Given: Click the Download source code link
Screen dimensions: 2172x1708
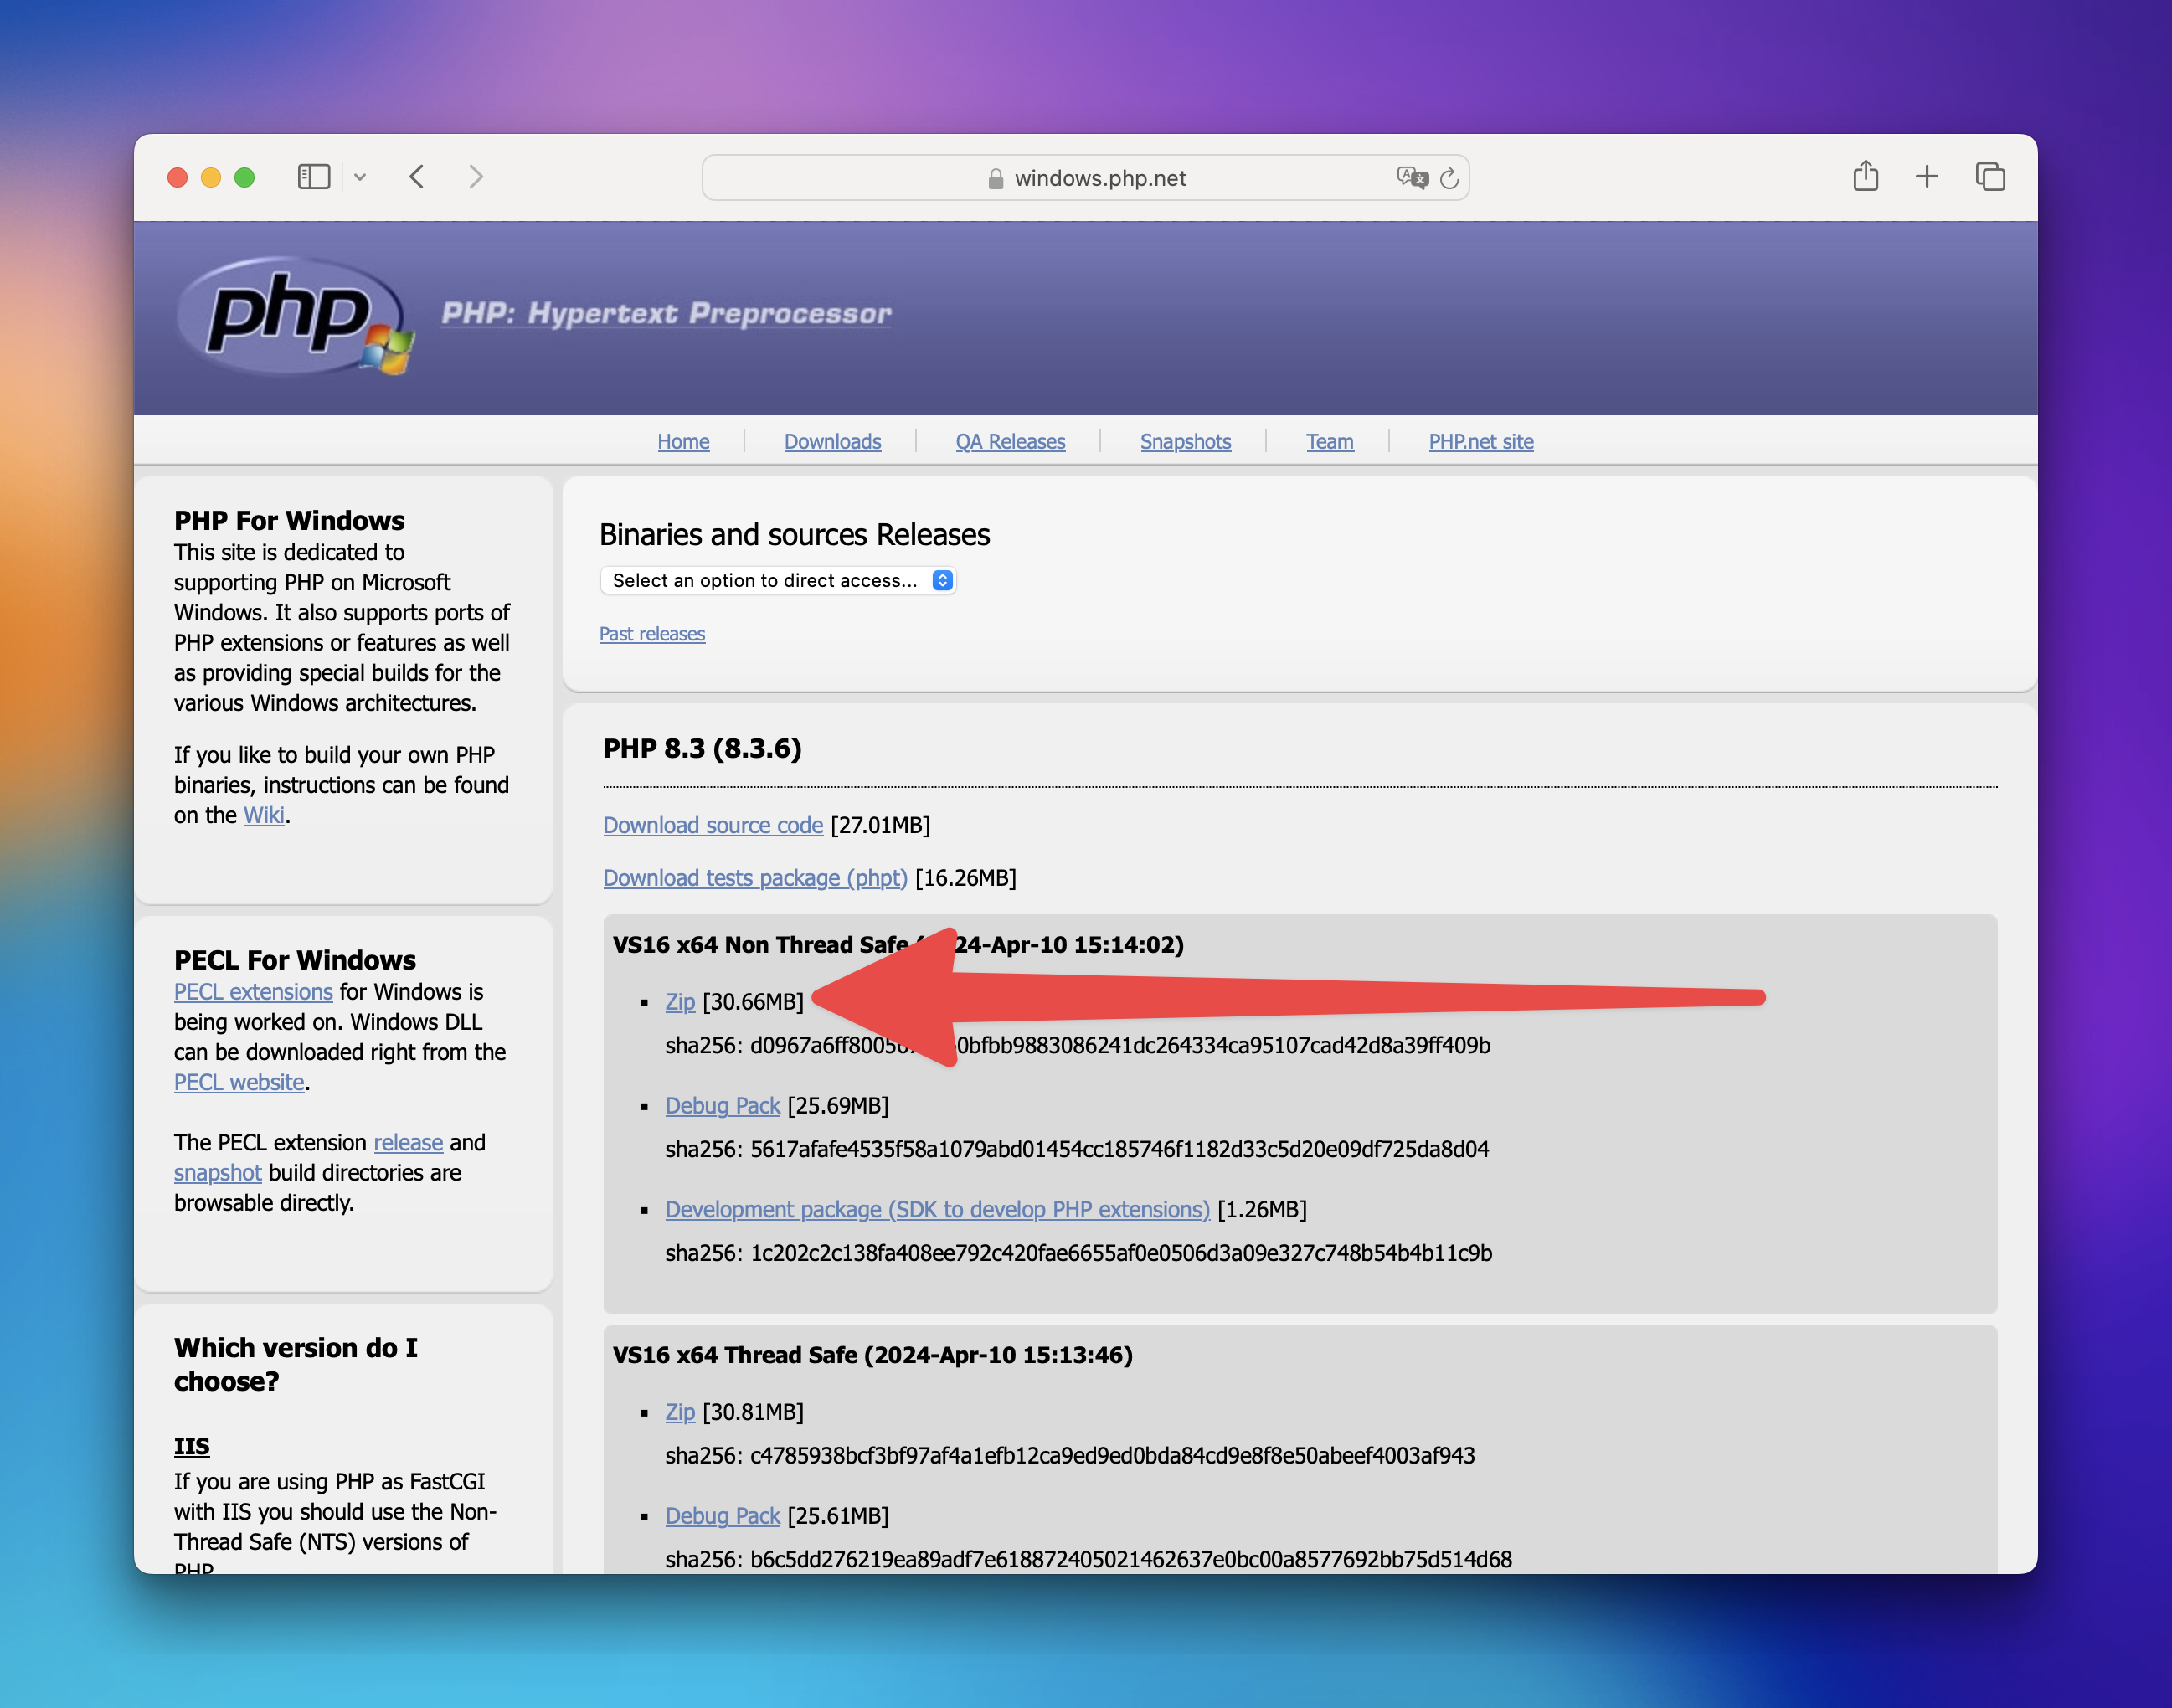Looking at the screenshot, I should 712,825.
